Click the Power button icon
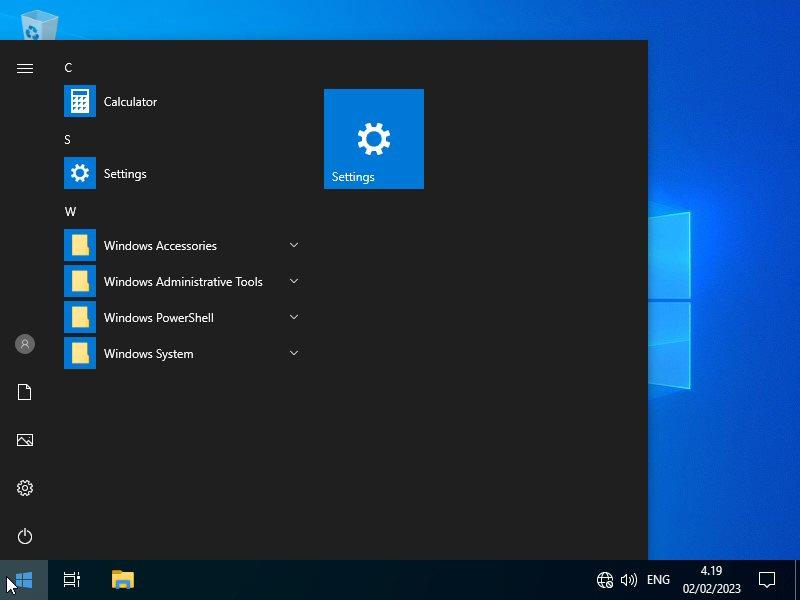This screenshot has height=600, width=800. tap(24, 536)
